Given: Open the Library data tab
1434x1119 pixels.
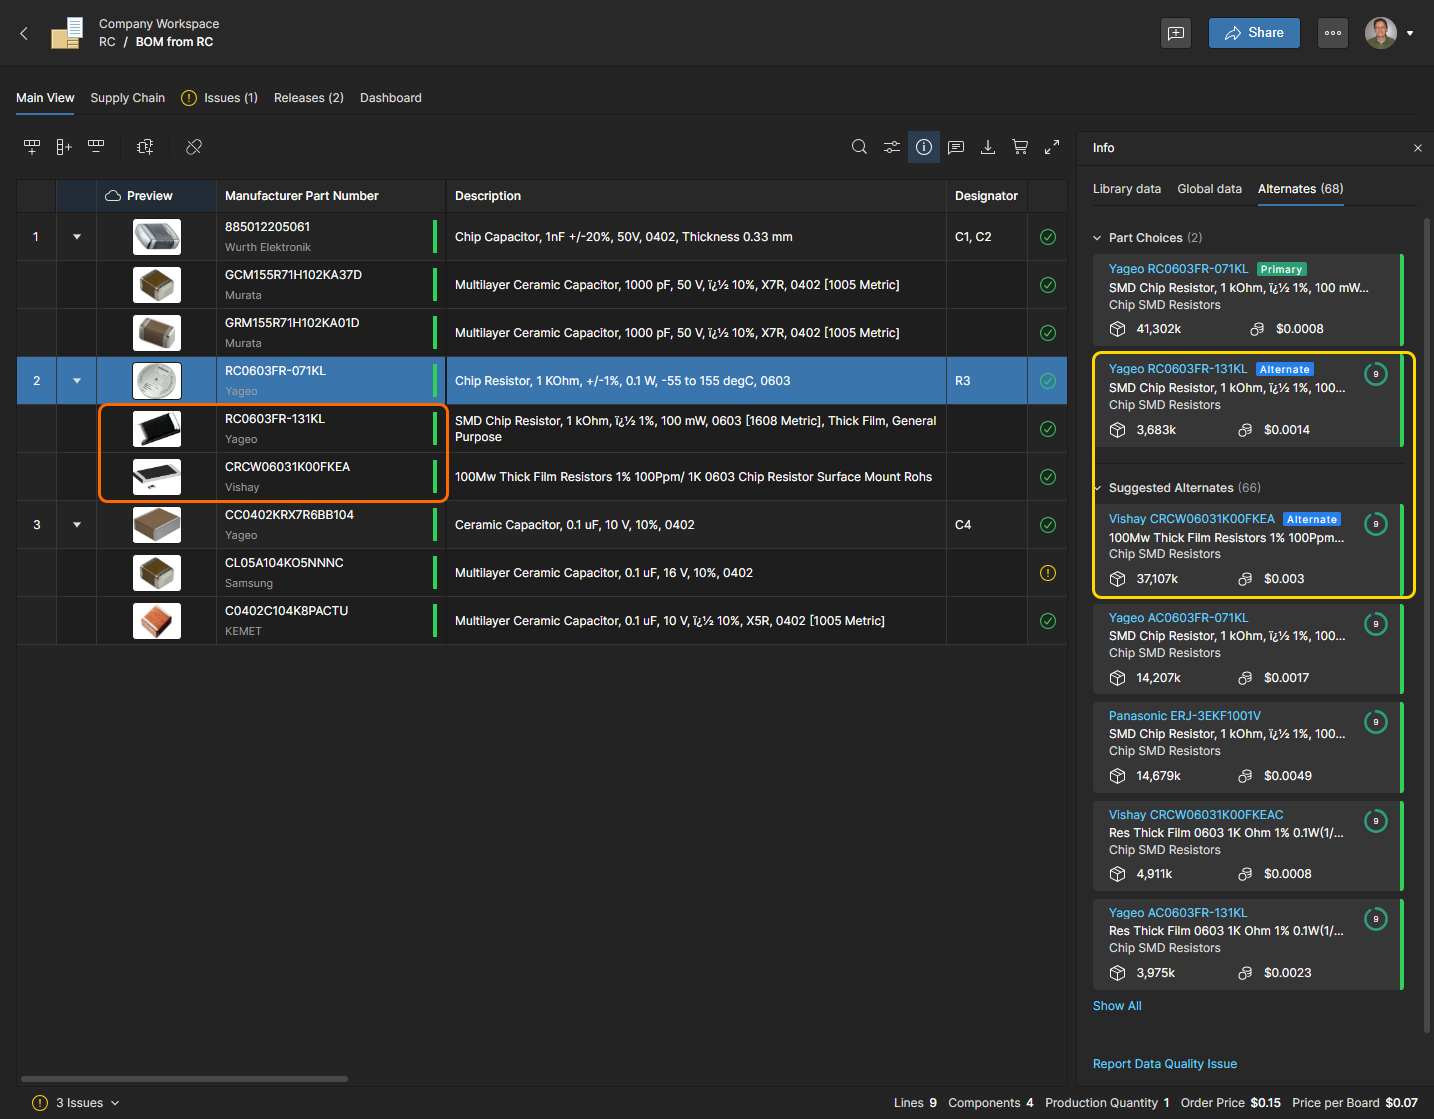Looking at the screenshot, I should (x=1127, y=189).
